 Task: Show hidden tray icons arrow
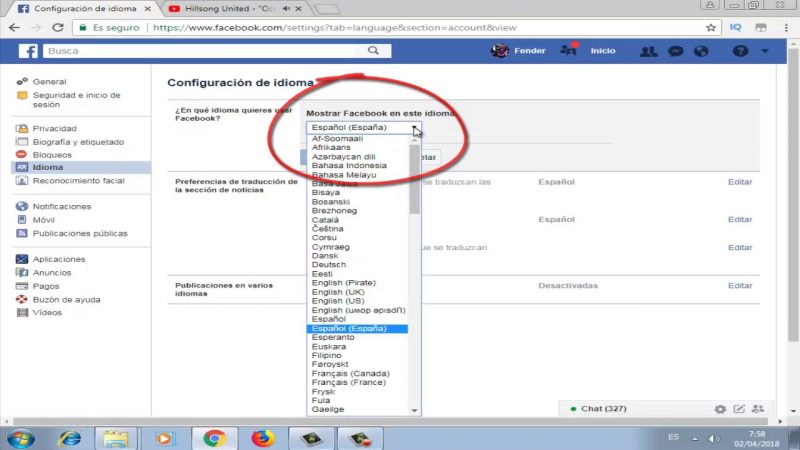(x=695, y=439)
